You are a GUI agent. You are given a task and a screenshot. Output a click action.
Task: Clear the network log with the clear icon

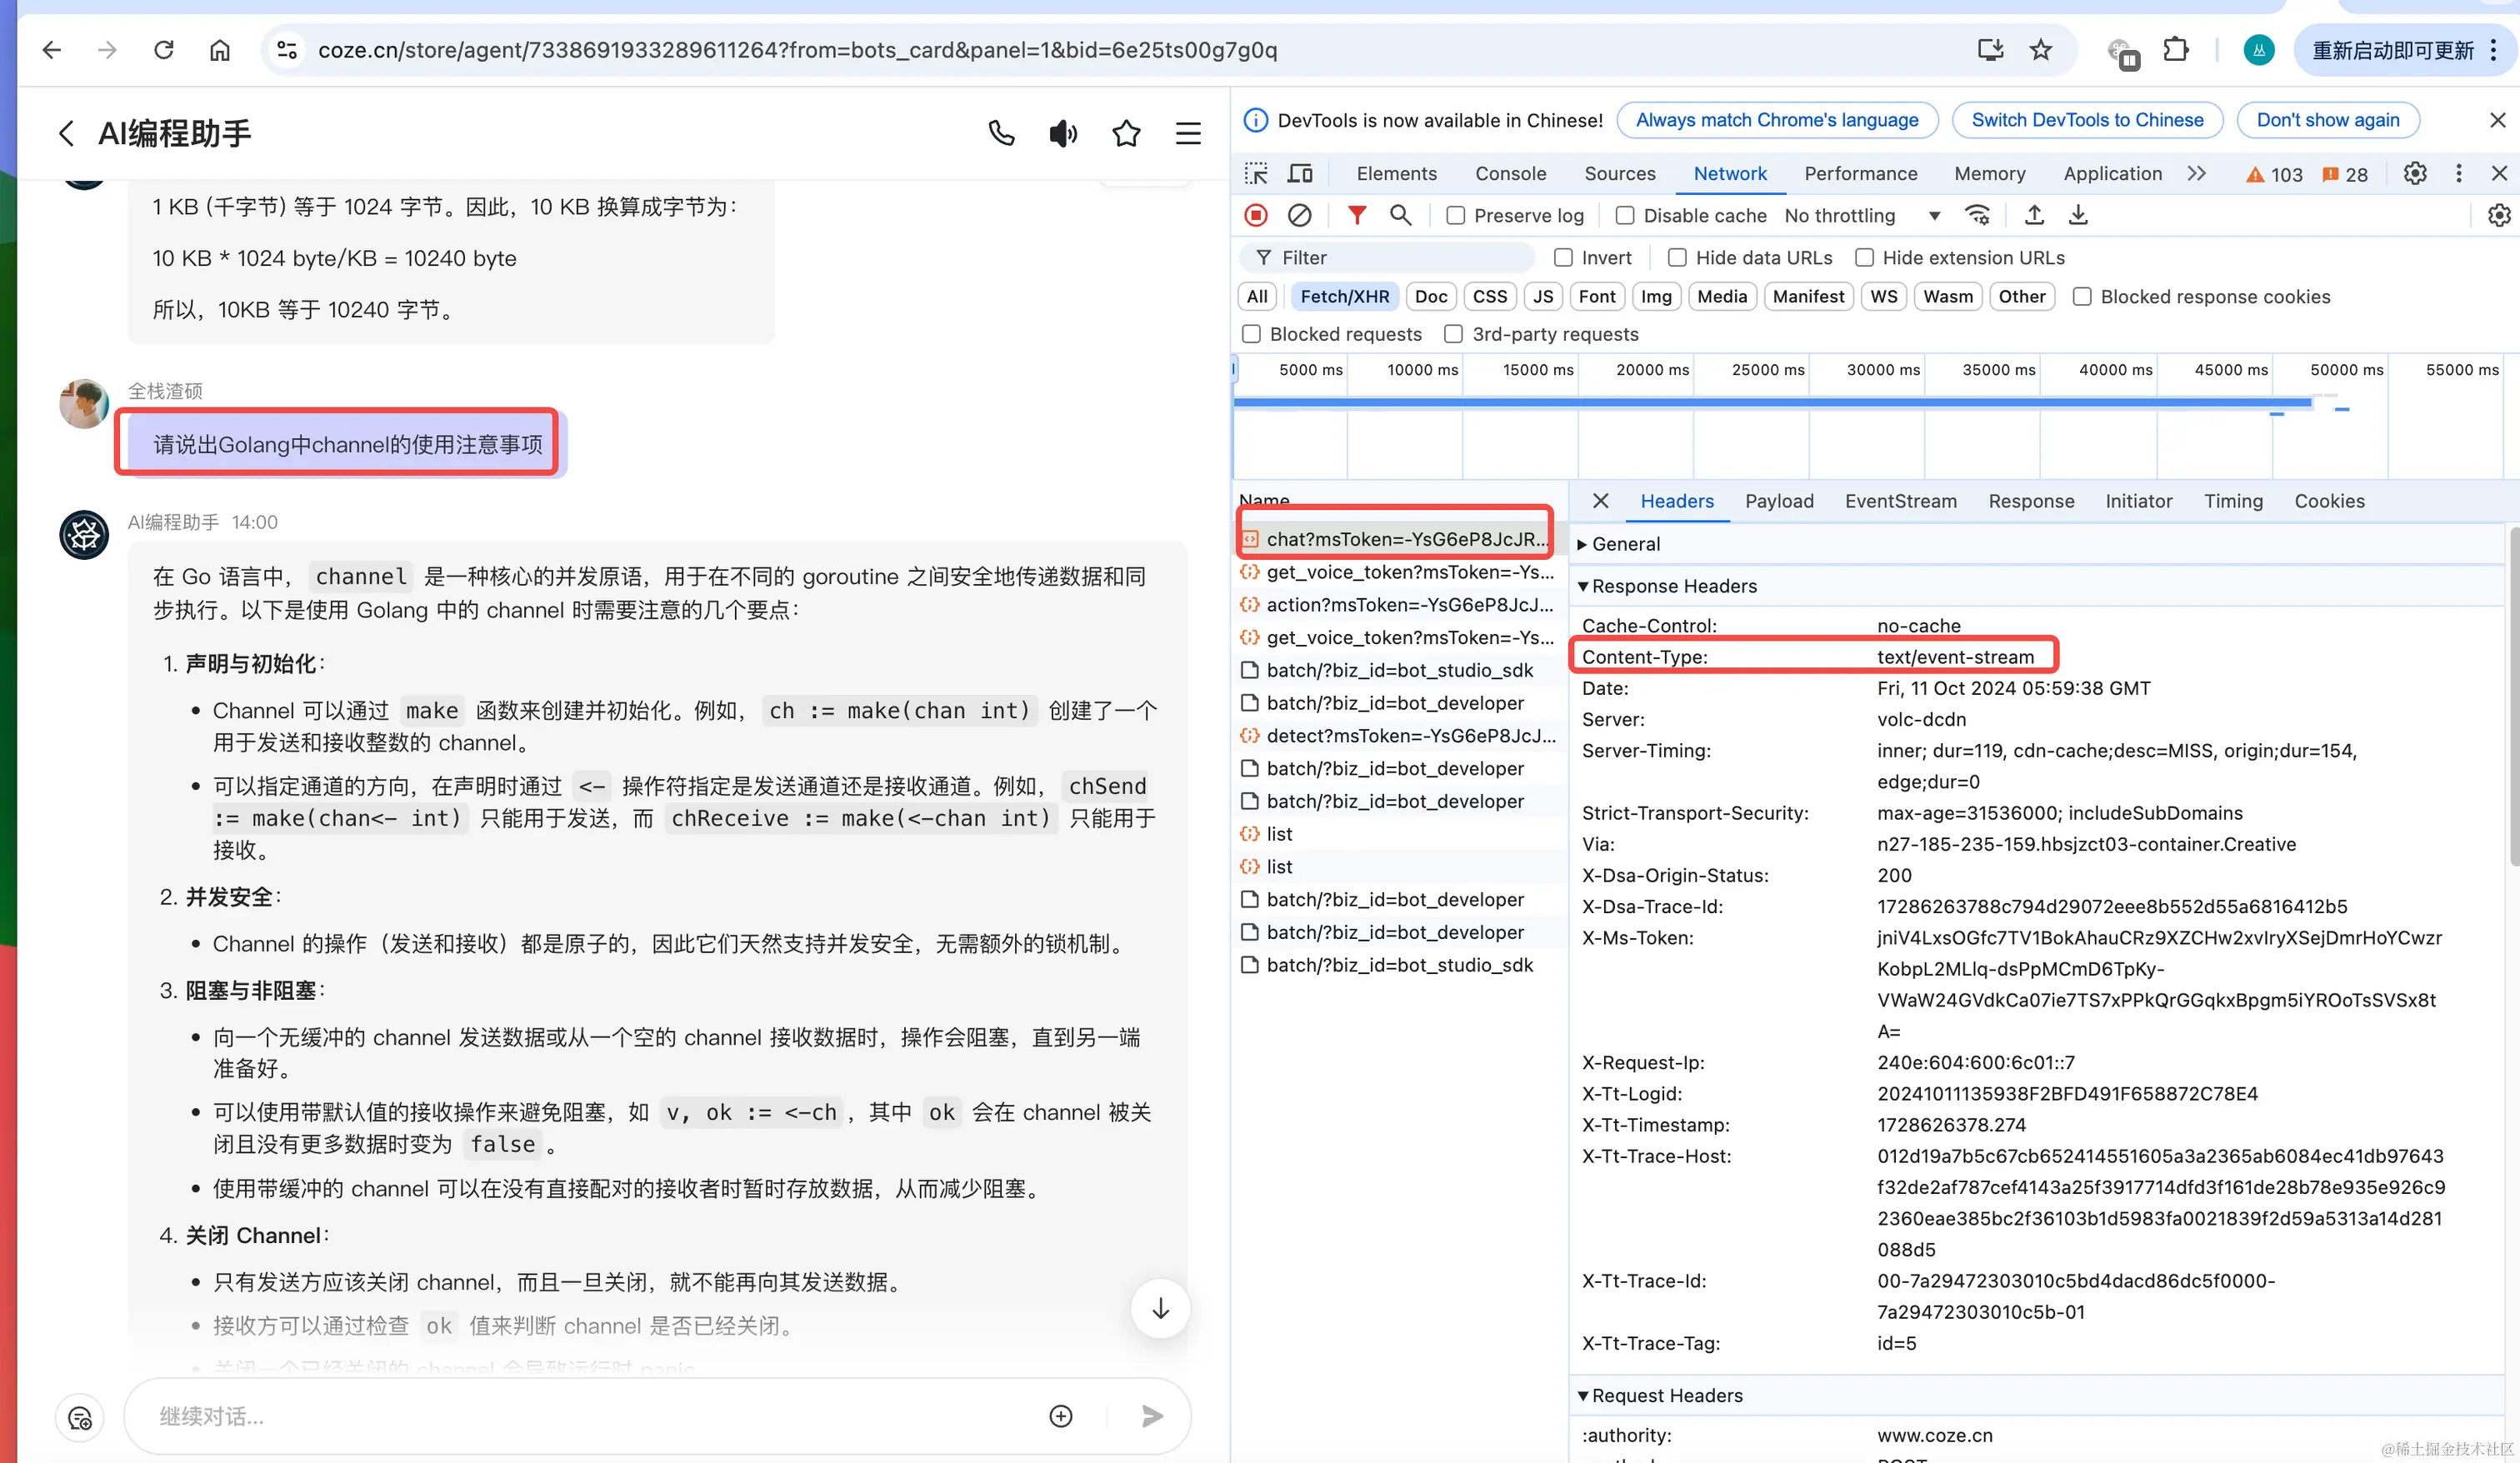click(1299, 215)
